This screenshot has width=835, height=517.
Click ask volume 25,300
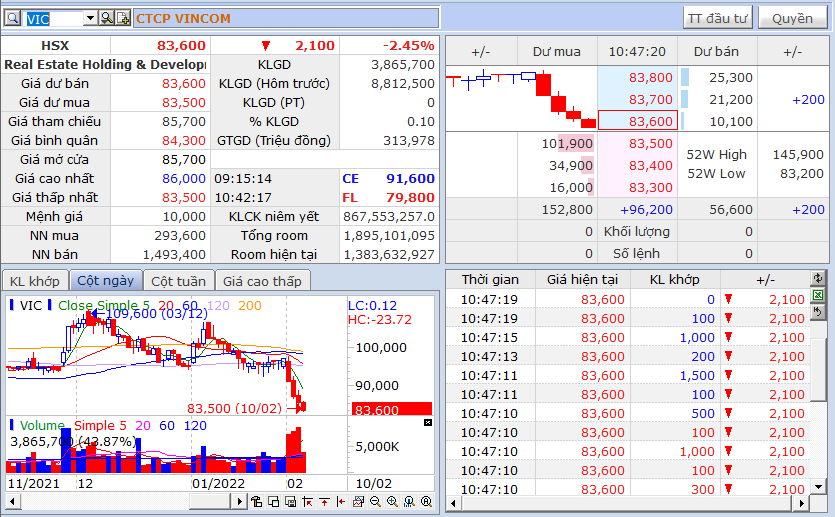[x=731, y=78]
